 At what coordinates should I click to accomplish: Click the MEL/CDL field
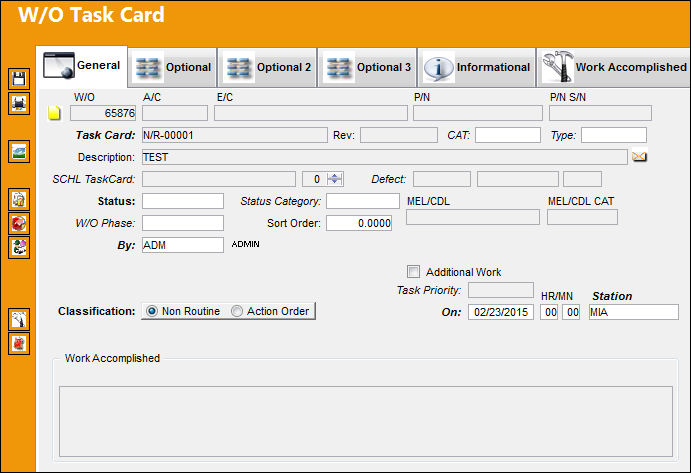[473, 217]
